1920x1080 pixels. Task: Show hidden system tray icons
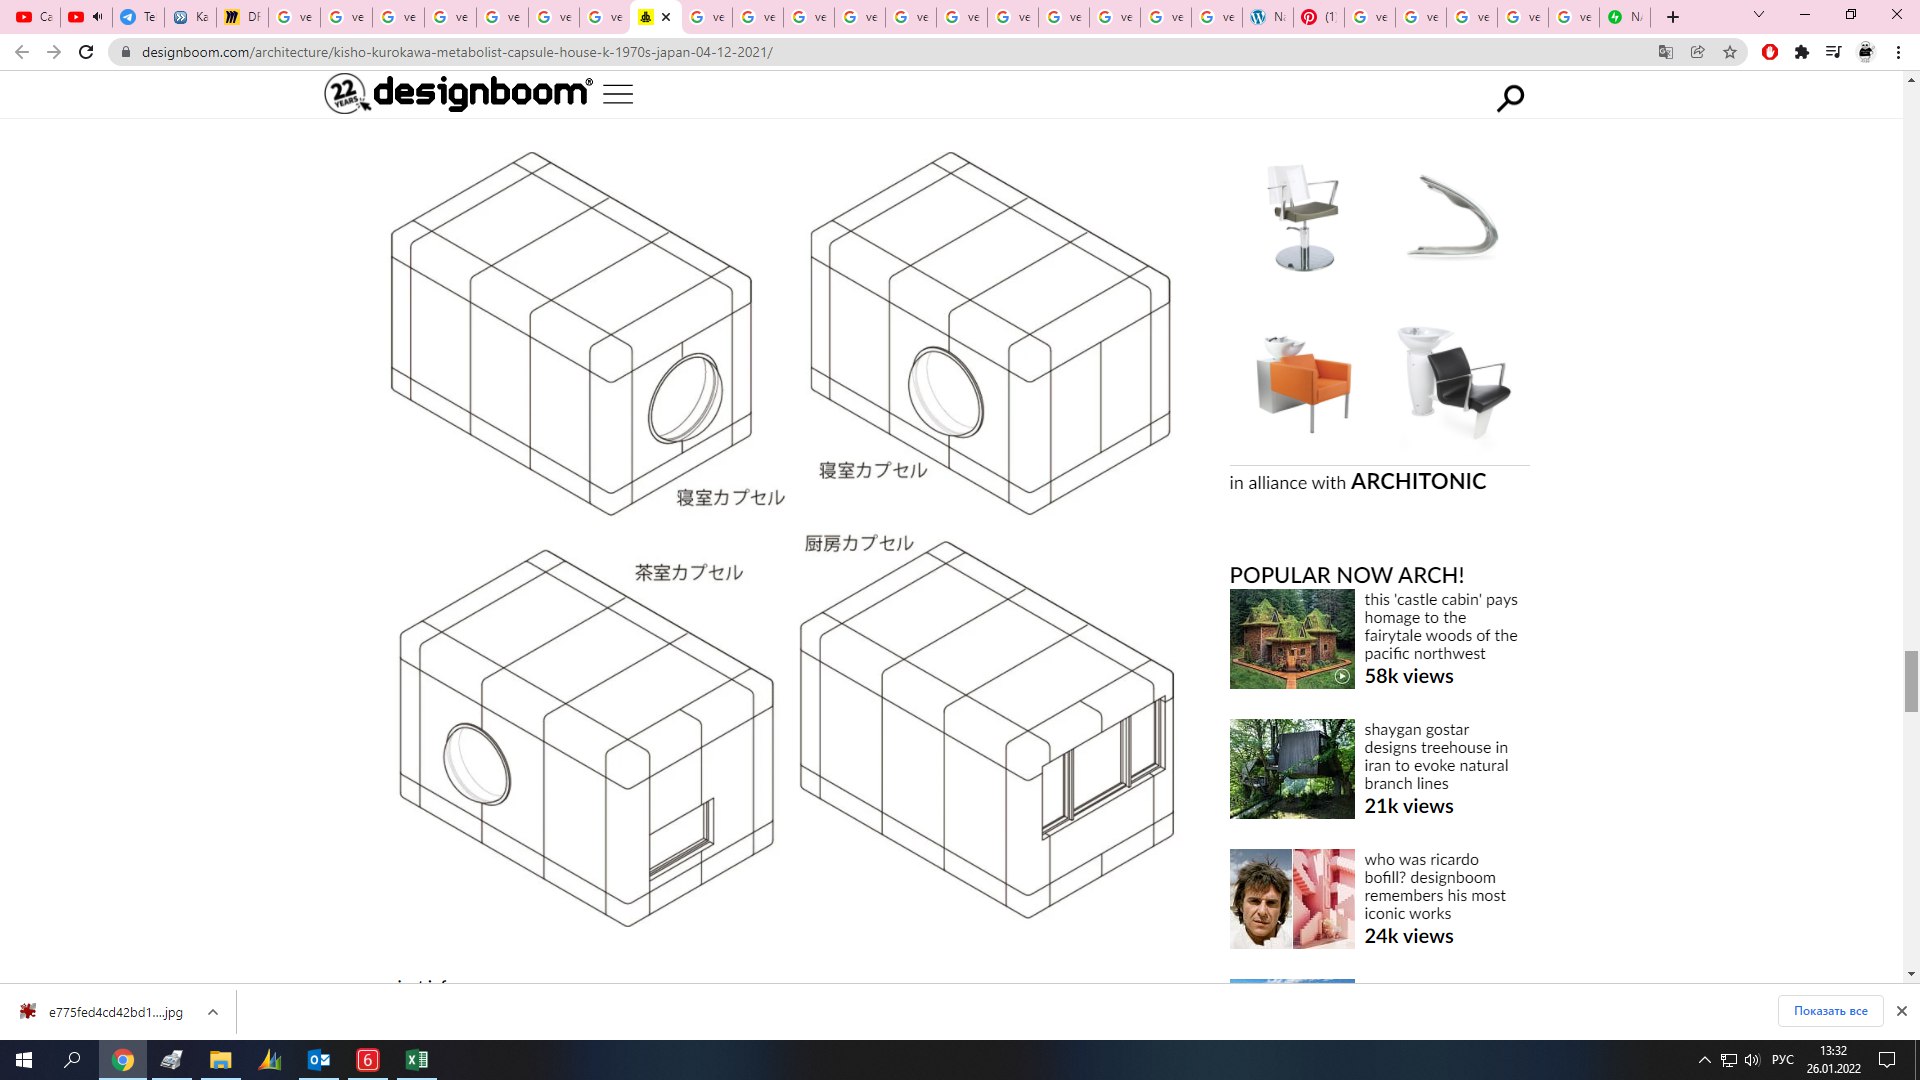coord(1704,1060)
